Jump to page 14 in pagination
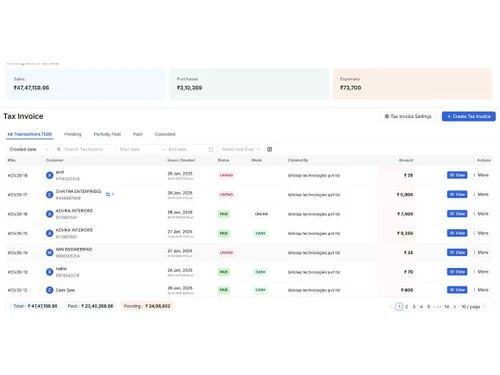The image size is (500, 375). coord(447,307)
